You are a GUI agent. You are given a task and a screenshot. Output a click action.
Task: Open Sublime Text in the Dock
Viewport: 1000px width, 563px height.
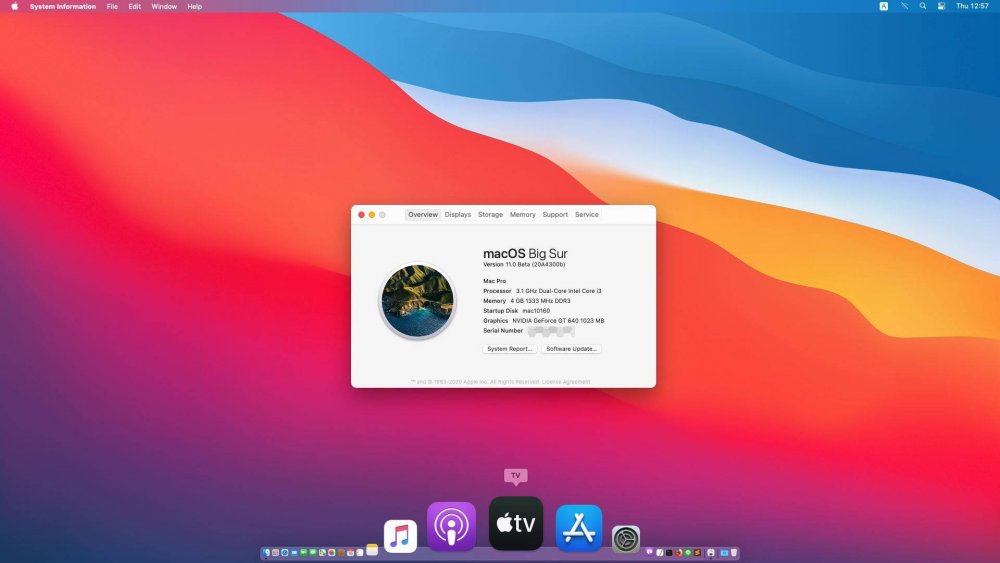698,552
